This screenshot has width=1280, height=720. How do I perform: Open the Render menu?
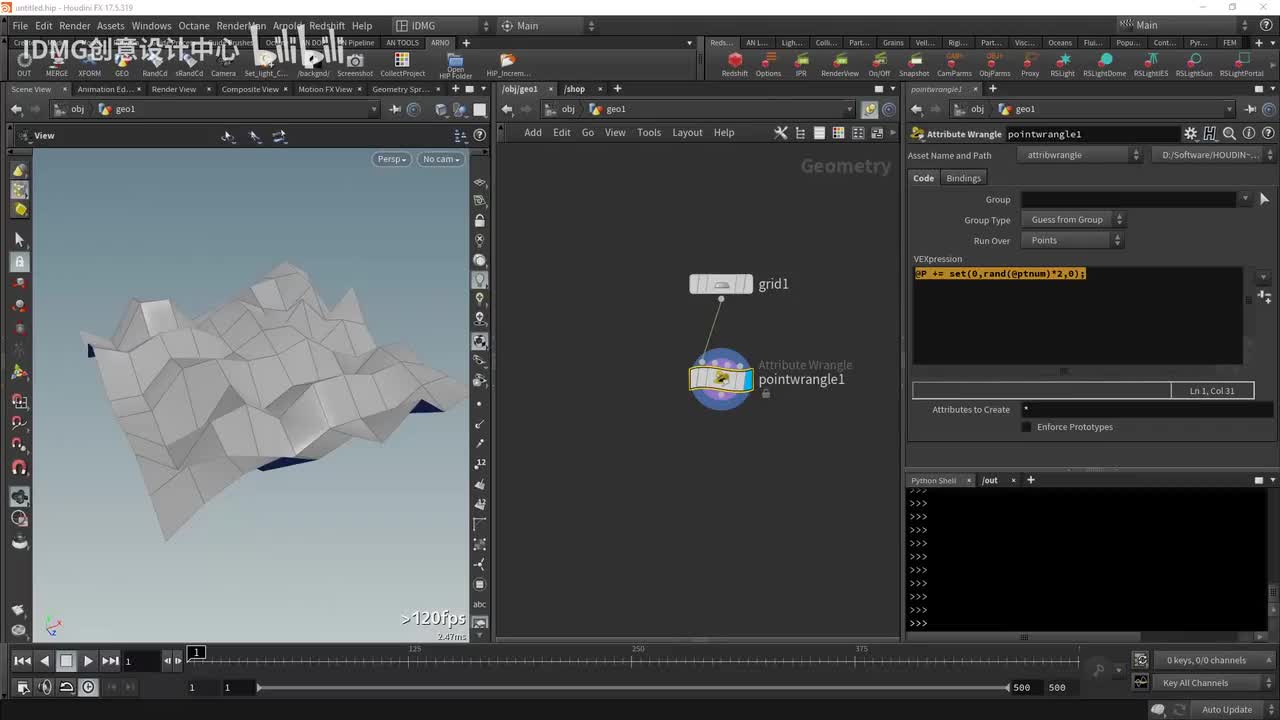(x=75, y=26)
